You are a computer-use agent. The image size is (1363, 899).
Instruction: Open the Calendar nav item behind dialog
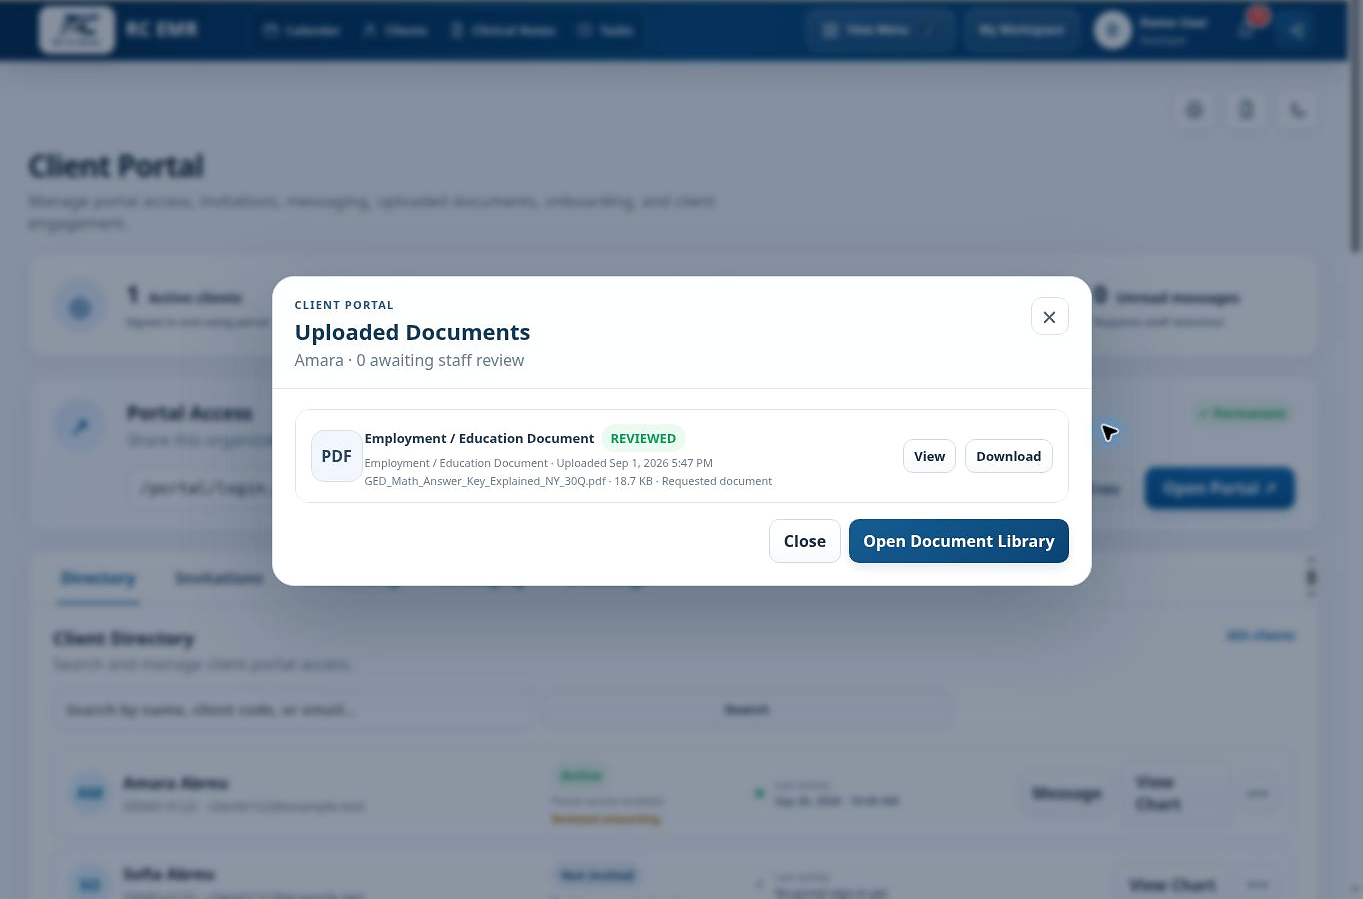pos(301,30)
